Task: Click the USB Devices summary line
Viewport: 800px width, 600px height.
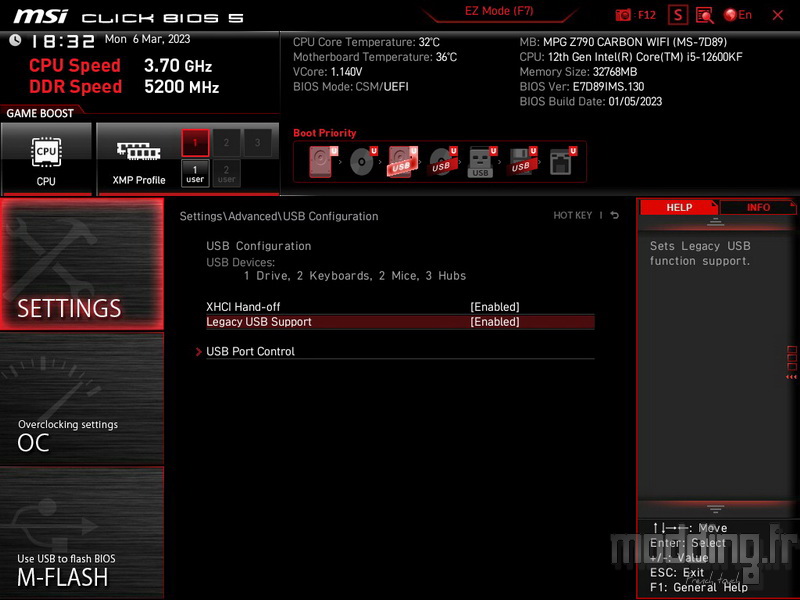Action: coord(355,276)
